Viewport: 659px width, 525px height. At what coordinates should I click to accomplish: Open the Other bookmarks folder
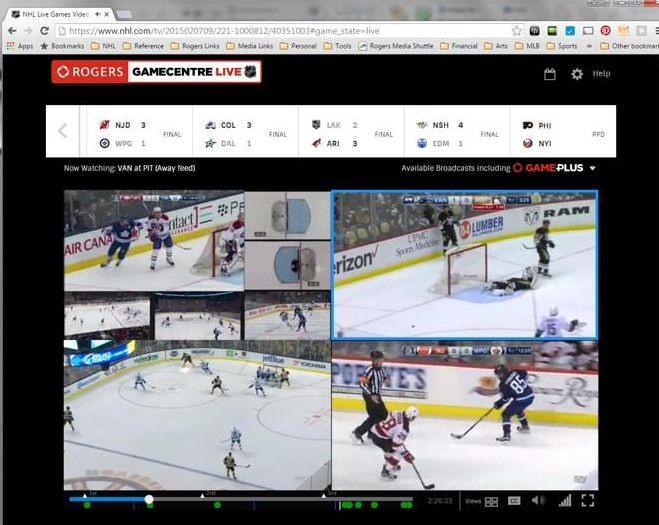coord(629,46)
